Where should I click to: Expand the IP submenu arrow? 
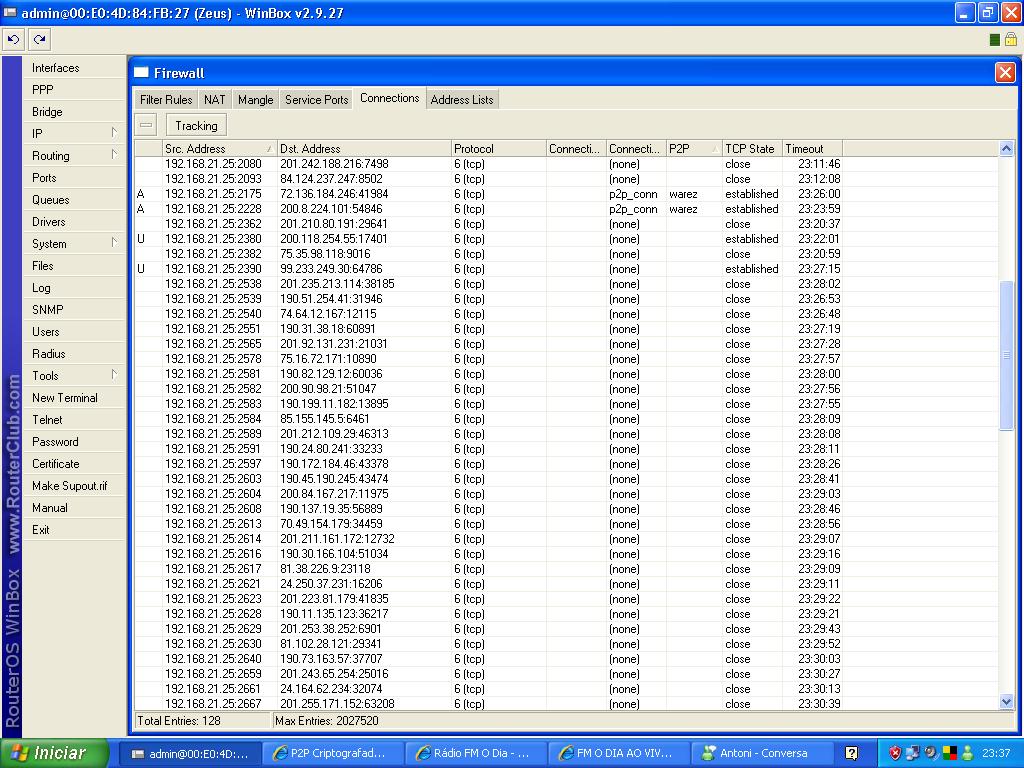(114, 133)
